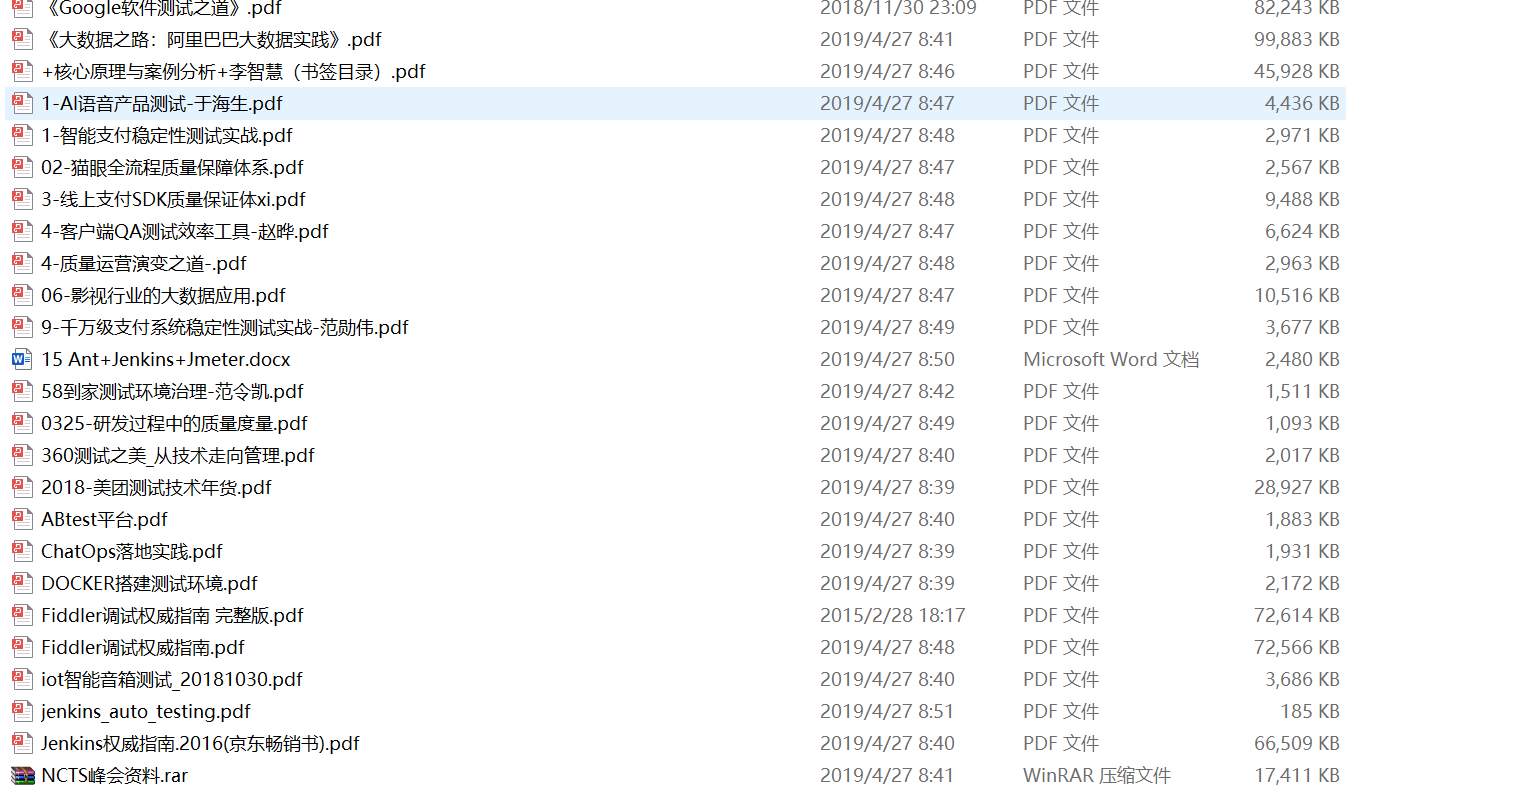Click the PDF icon of 1-AI语音产品测试-于海生.pdf
This screenshot has height=794, width=1534.
(x=22, y=103)
